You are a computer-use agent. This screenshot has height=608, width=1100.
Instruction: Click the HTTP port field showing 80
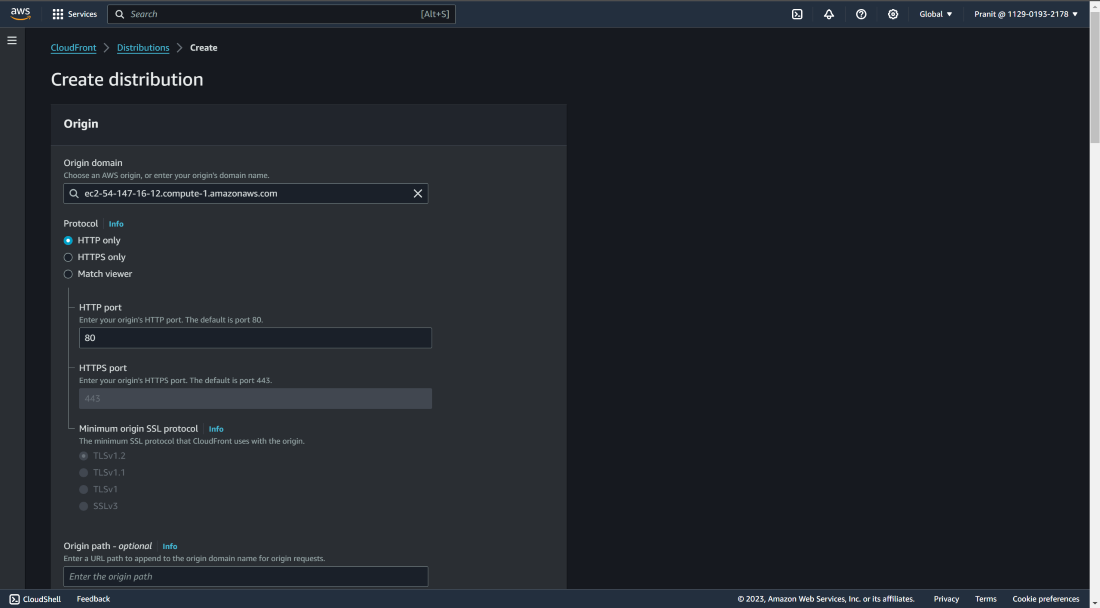click(x=255, y=338)
